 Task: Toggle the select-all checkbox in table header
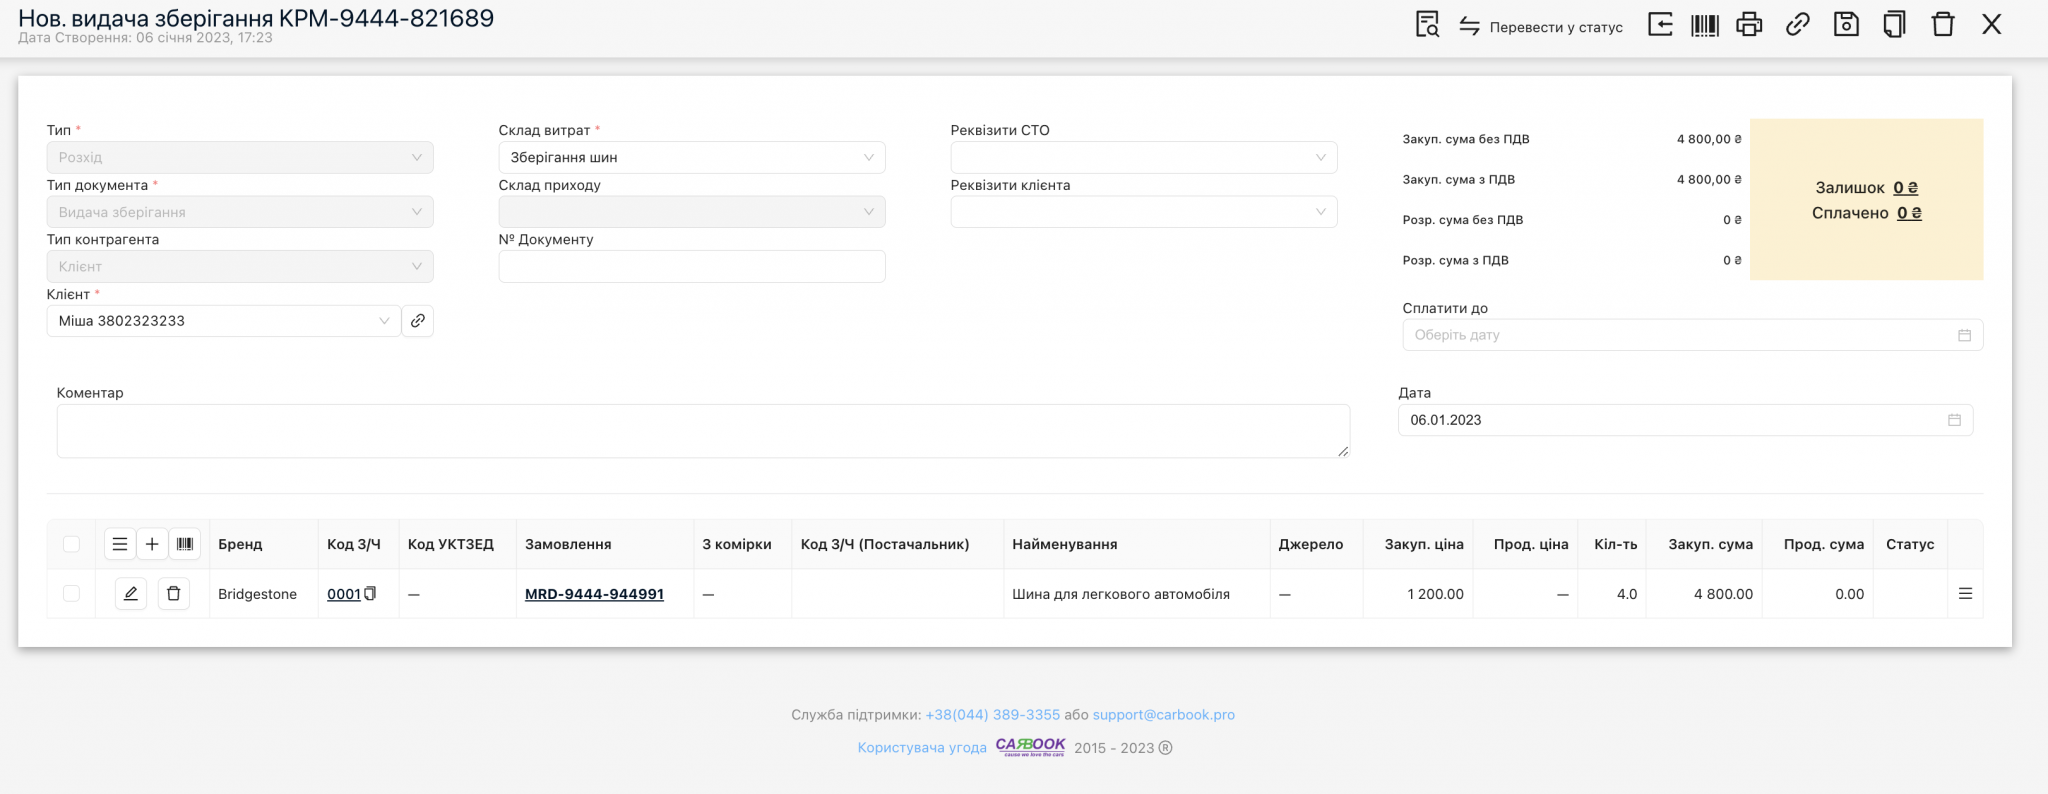pyautogui.click(x=71, y=544)
